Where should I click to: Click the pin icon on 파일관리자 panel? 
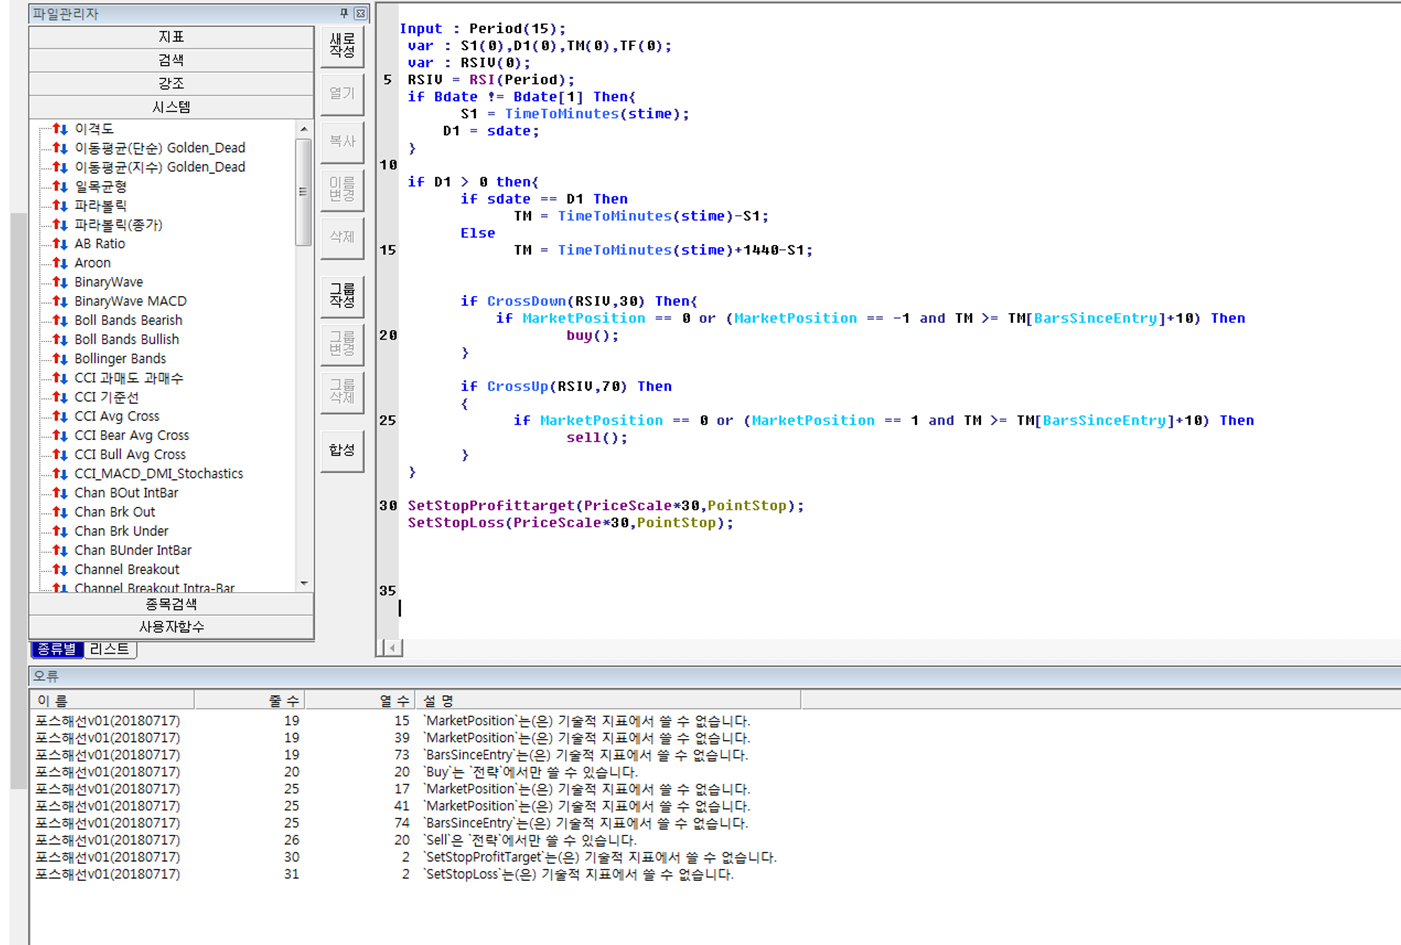[344, 13]
